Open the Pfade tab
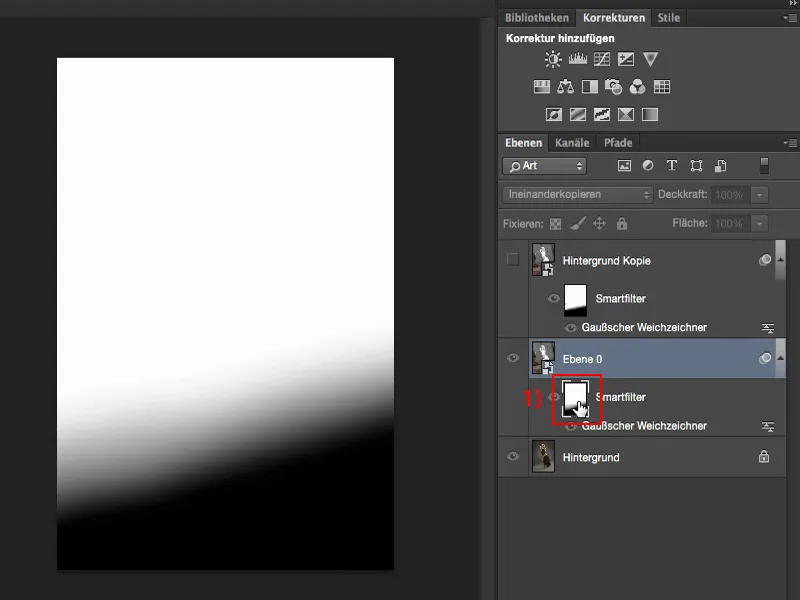Image resolution: width=800 pixels, height=600 pixels. click(x=618, y=143)
